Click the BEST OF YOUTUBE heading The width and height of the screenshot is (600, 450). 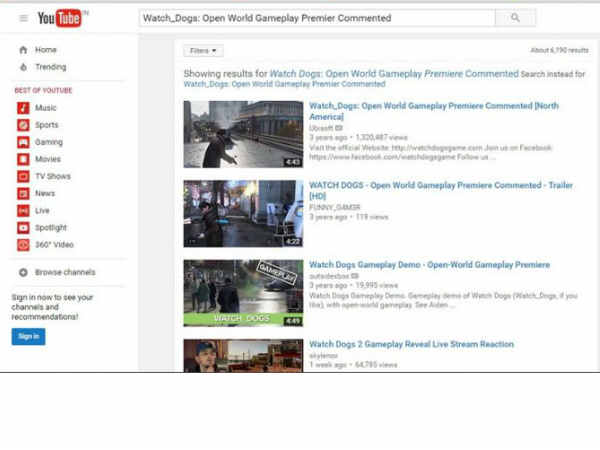(x=43, y=91)
